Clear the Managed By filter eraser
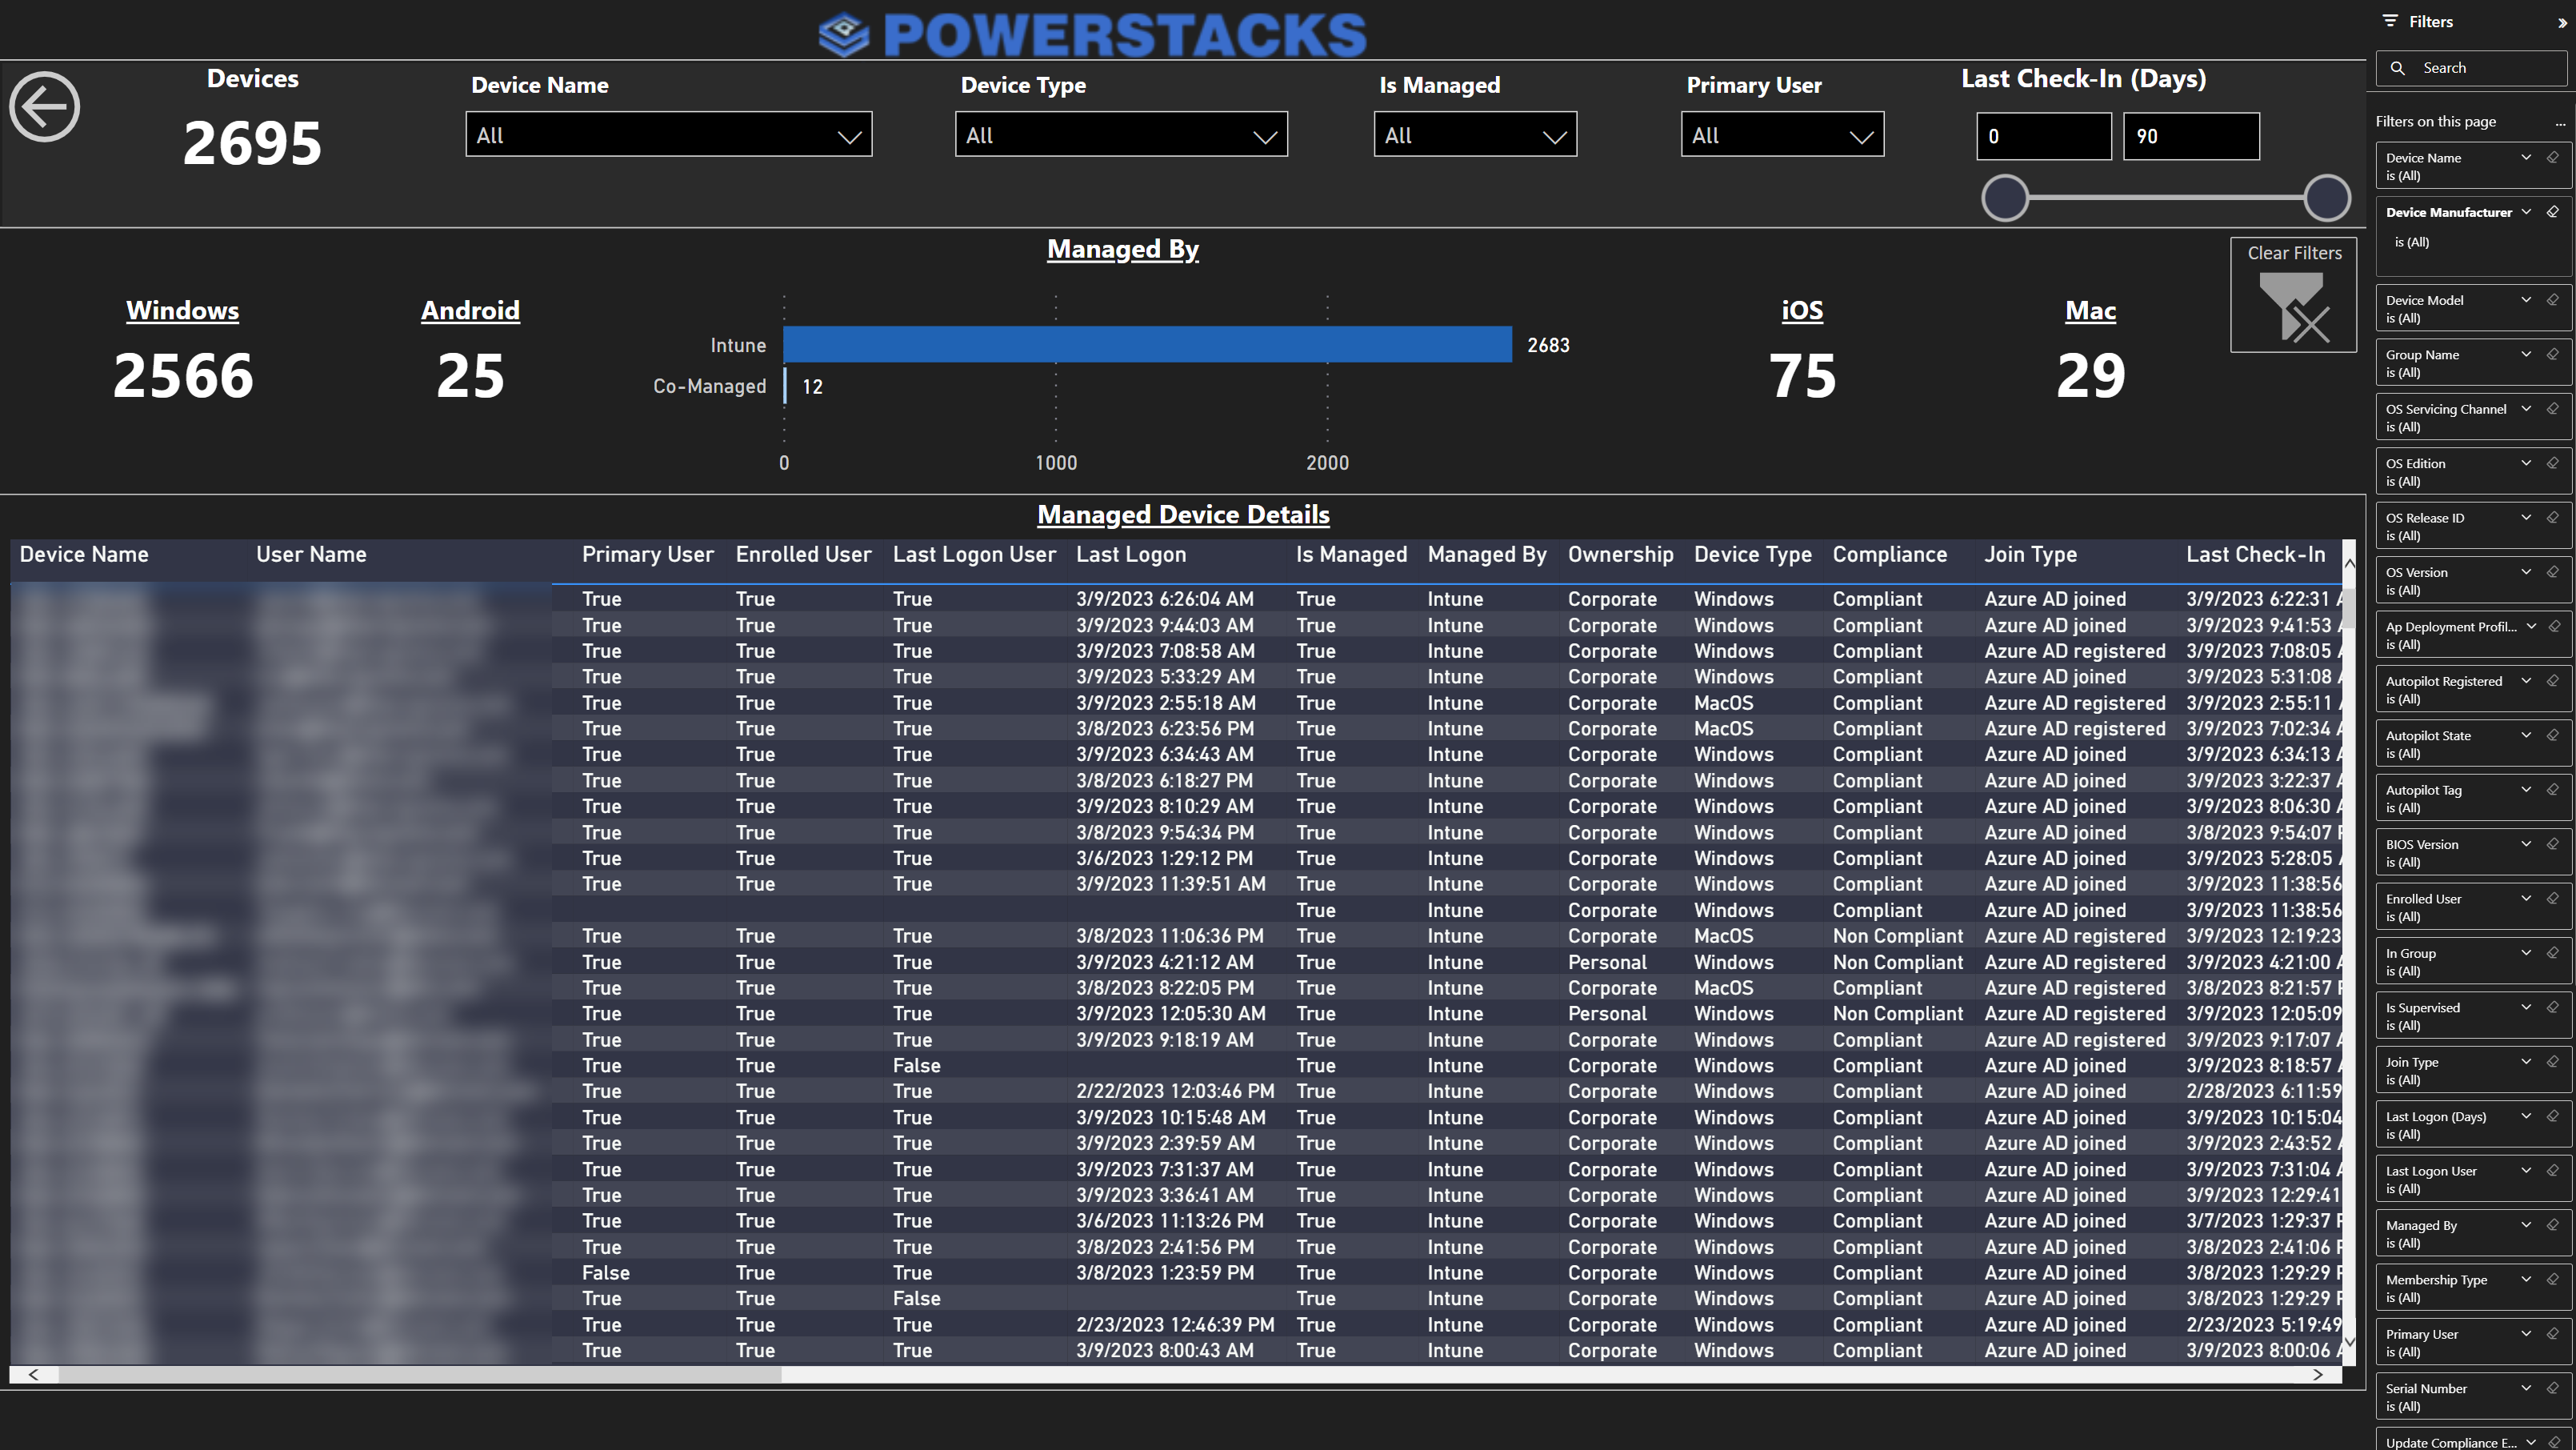 click(x=2552, y=1225)
